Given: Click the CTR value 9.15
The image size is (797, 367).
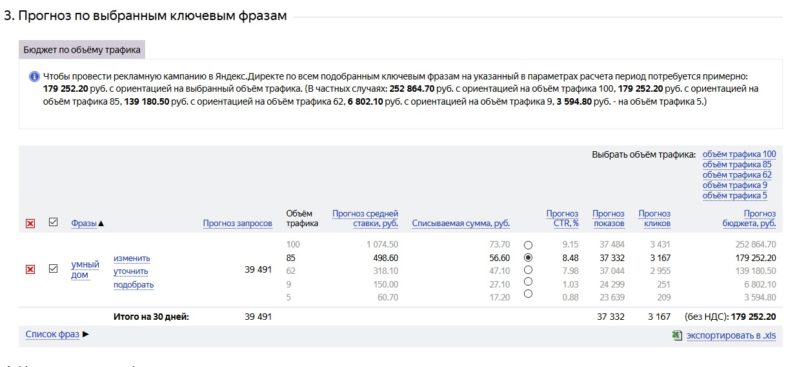Looking at the screenshot, I should pyautogui.click(x=570, y=244).
